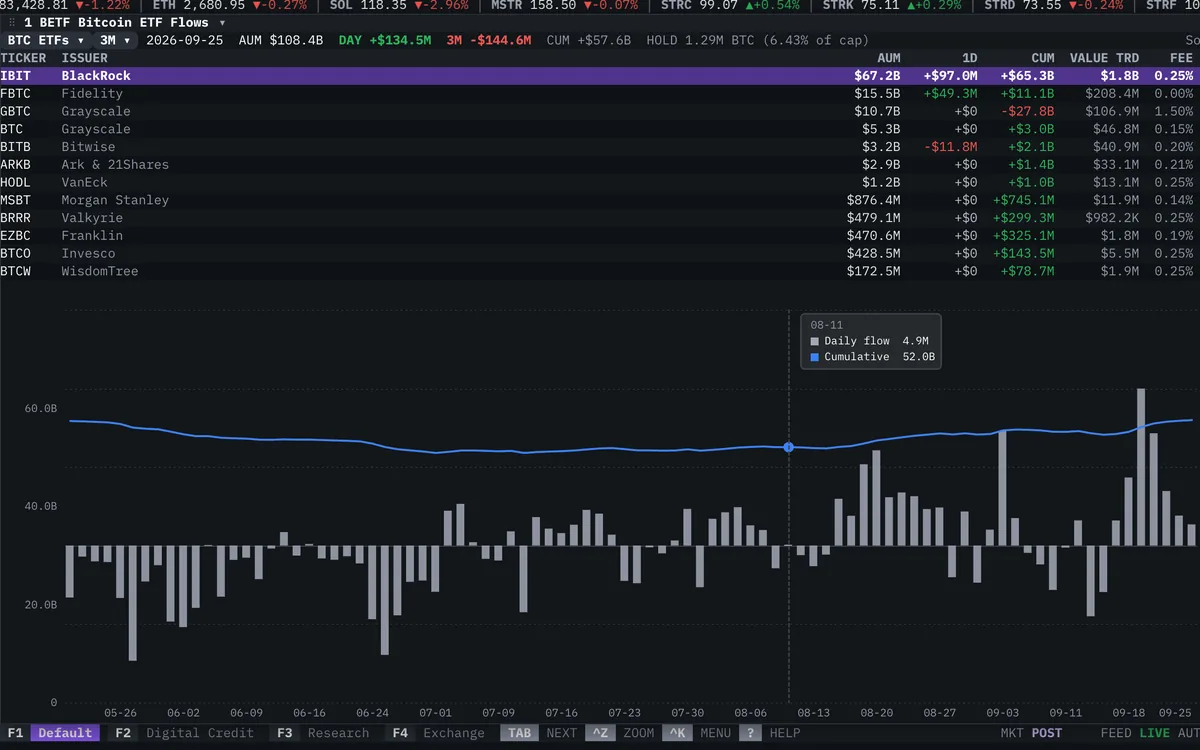The height and width of the screenshot is (750, 1200).
Task: Sort by the TICKER column header
Action: (x=23, y=58)
